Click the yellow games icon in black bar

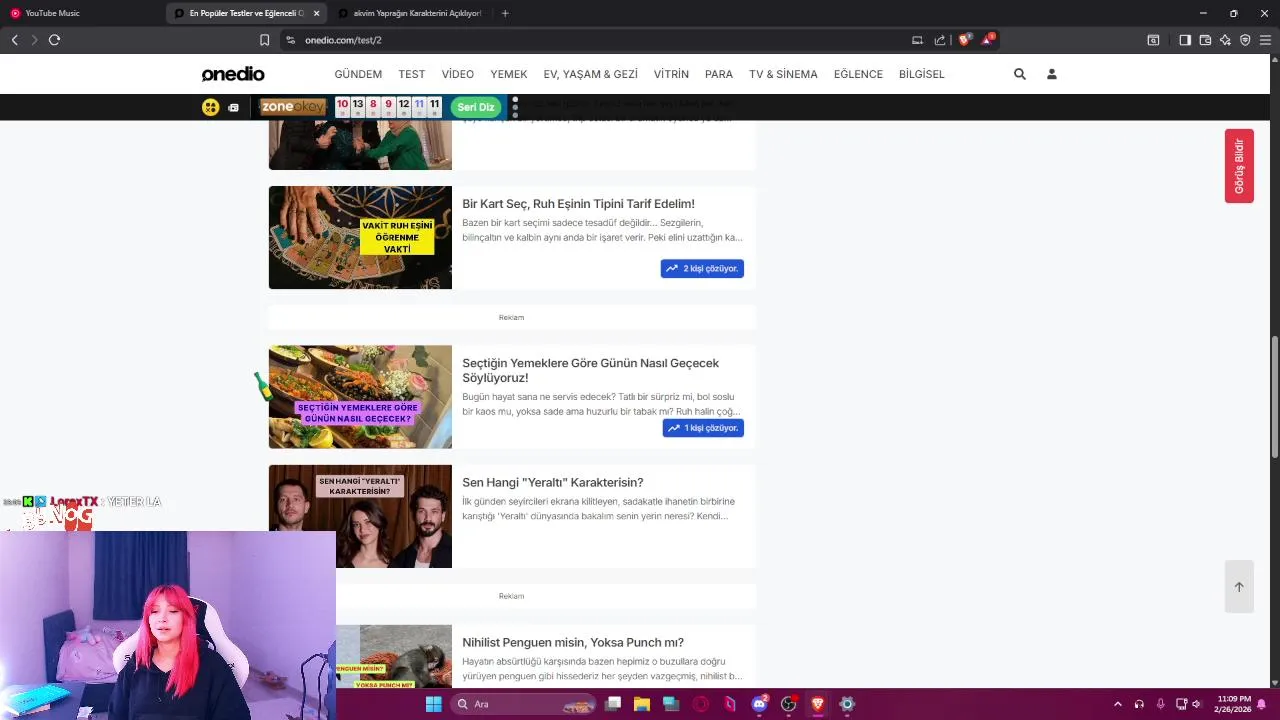point(210,107)
